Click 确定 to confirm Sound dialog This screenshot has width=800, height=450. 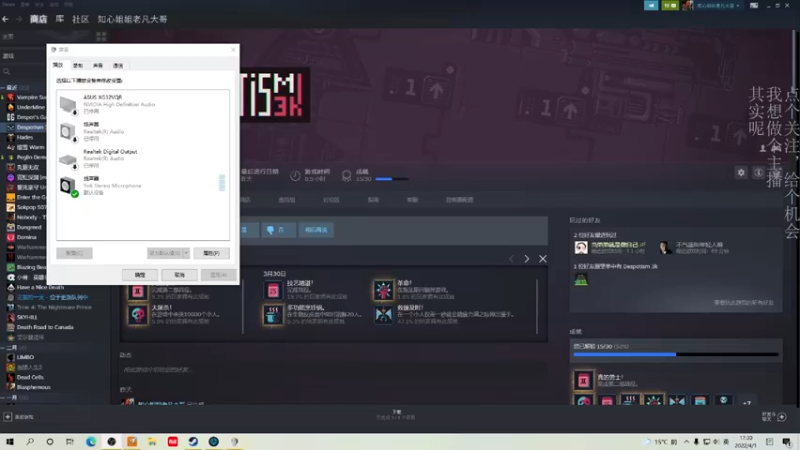click(x=140, y=275)
